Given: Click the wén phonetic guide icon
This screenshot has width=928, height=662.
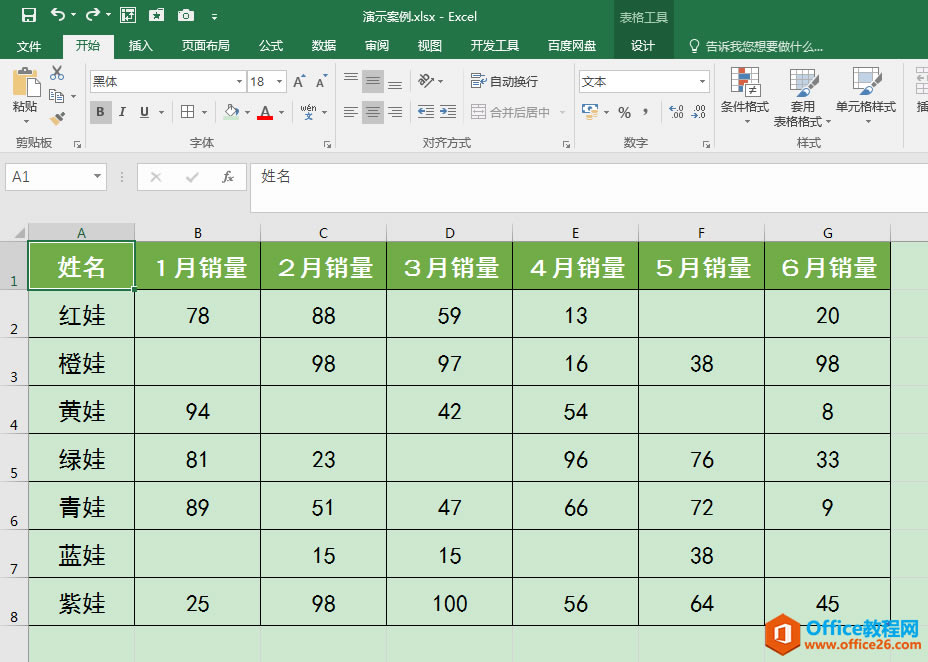Looking at the screenshot, I should [308, 112].
